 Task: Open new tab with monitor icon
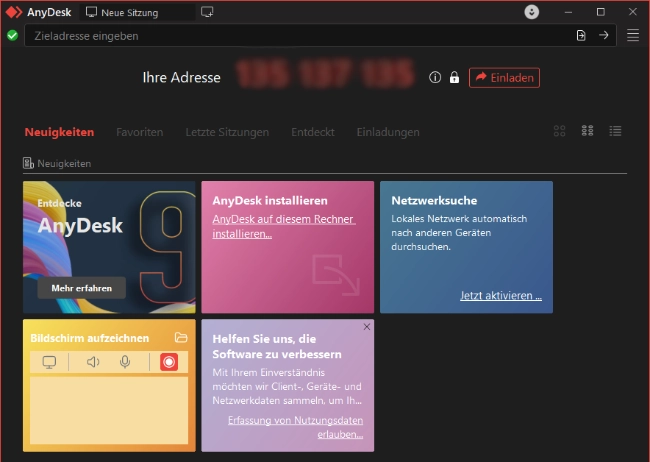207,12
